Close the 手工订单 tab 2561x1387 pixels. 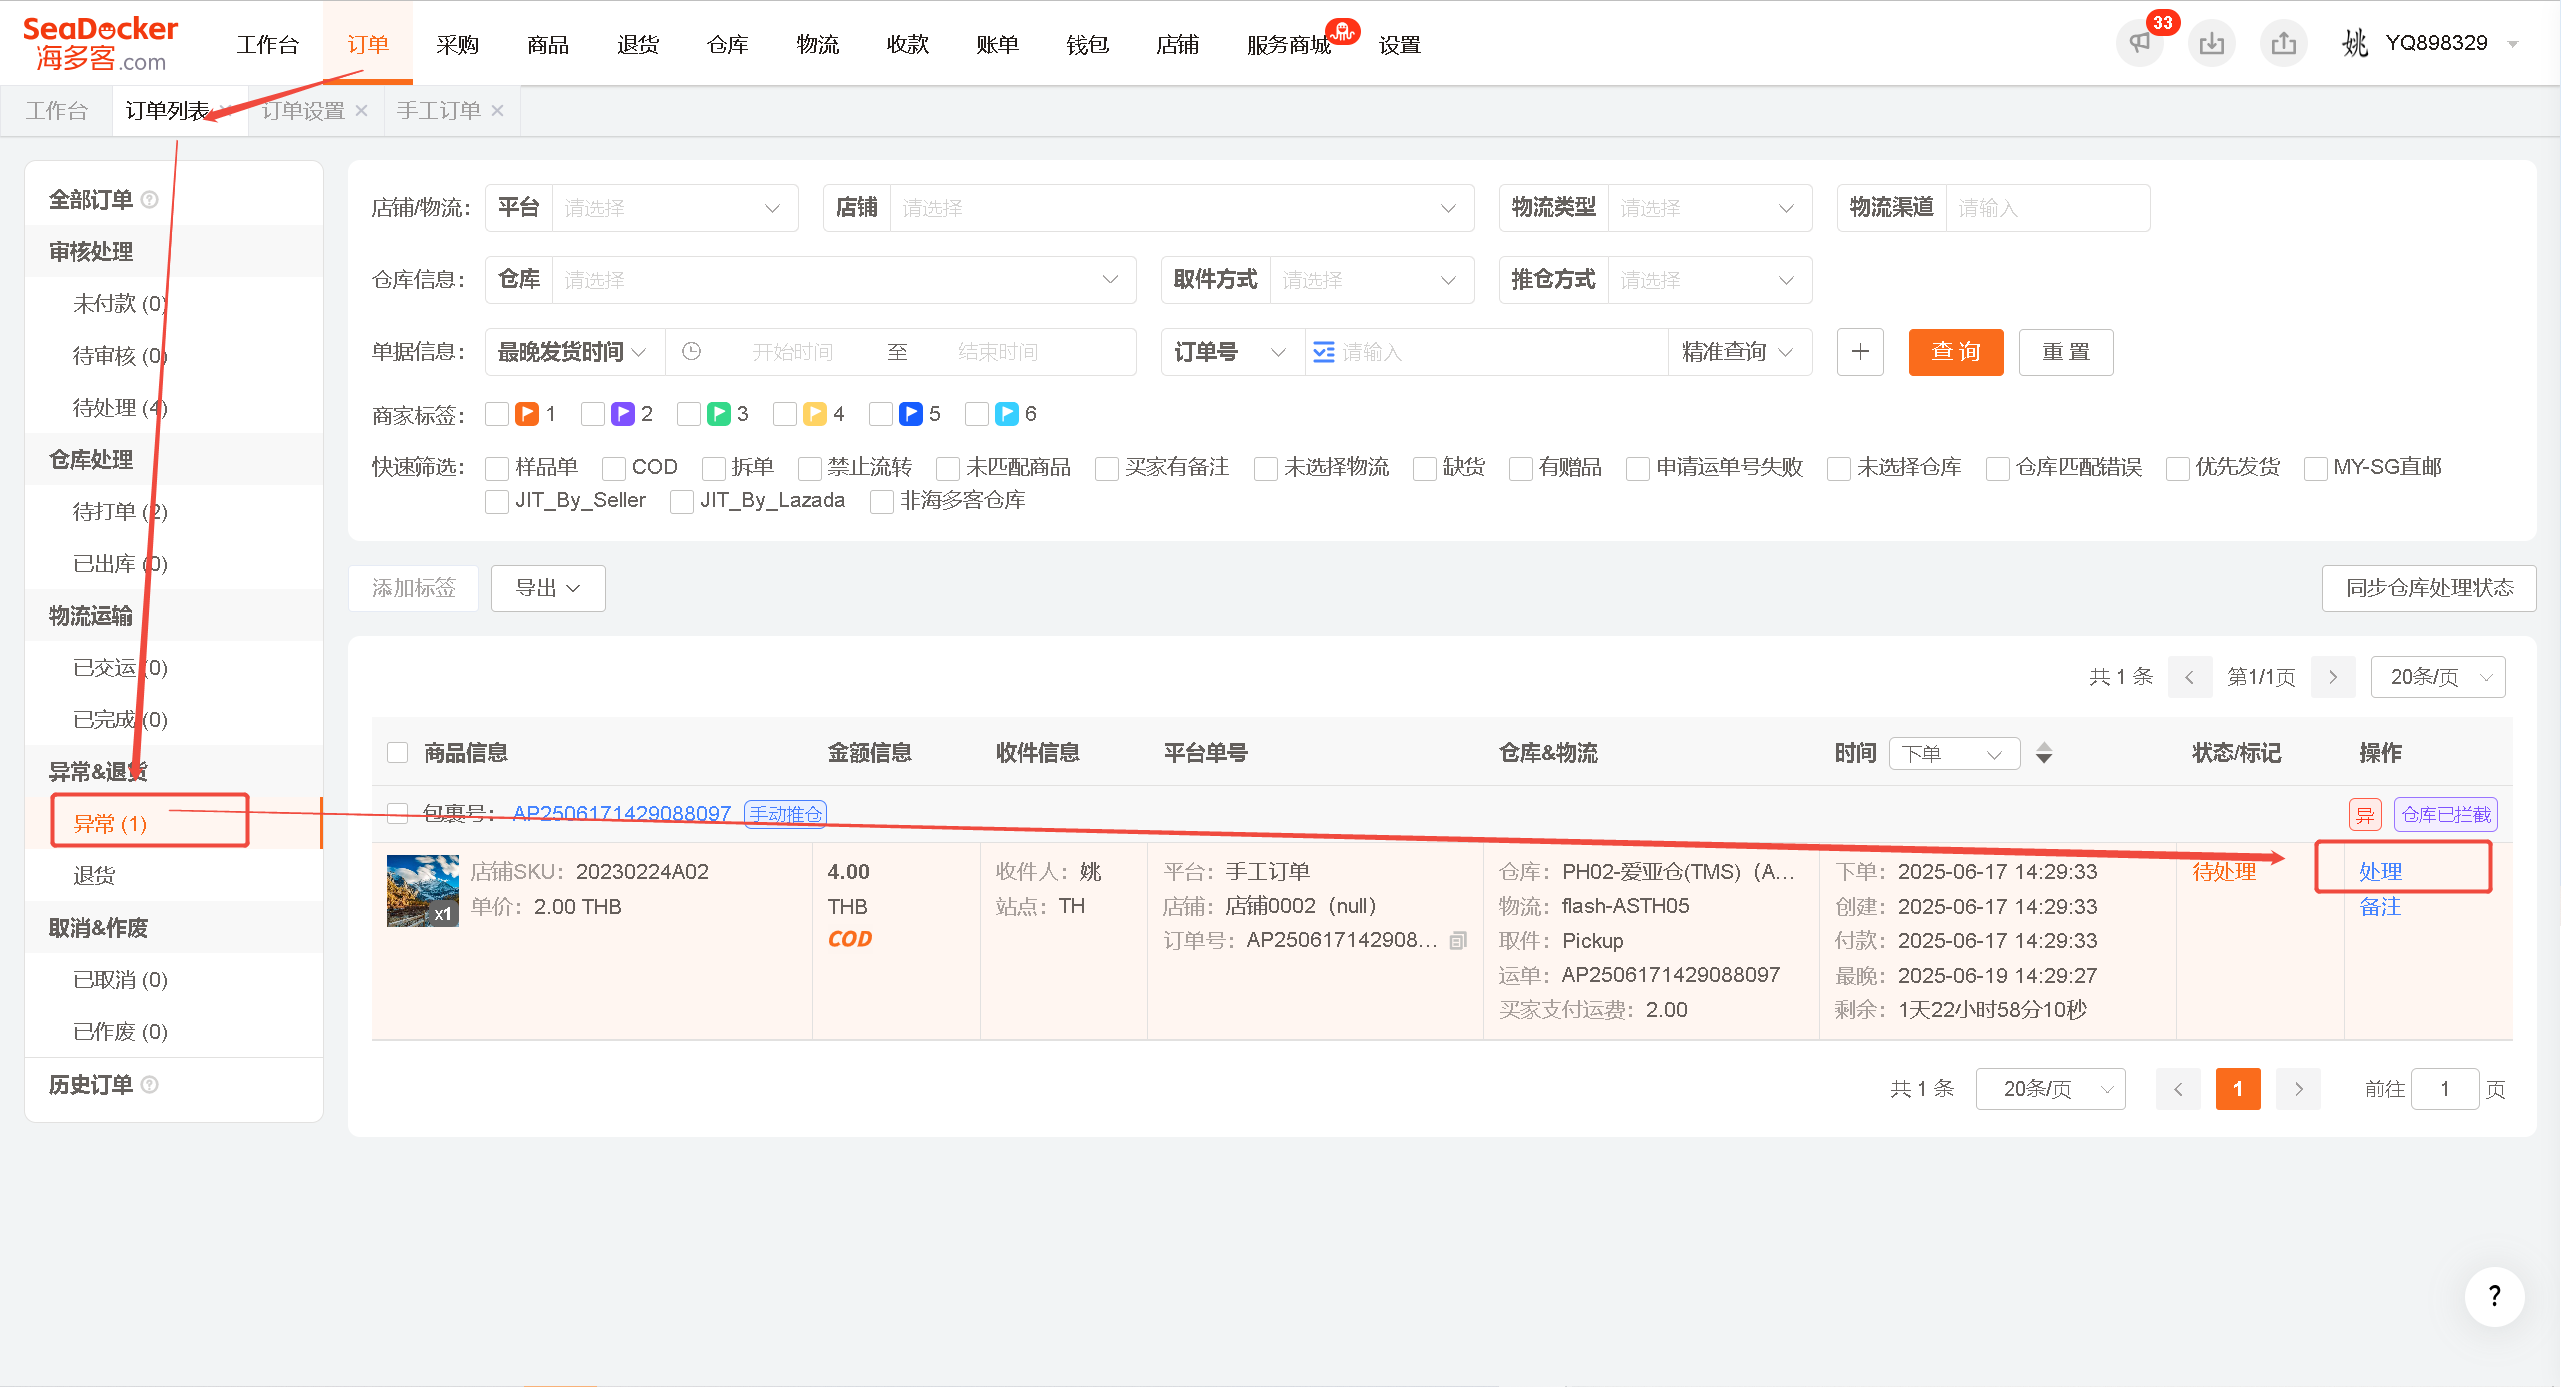[497, 111]
